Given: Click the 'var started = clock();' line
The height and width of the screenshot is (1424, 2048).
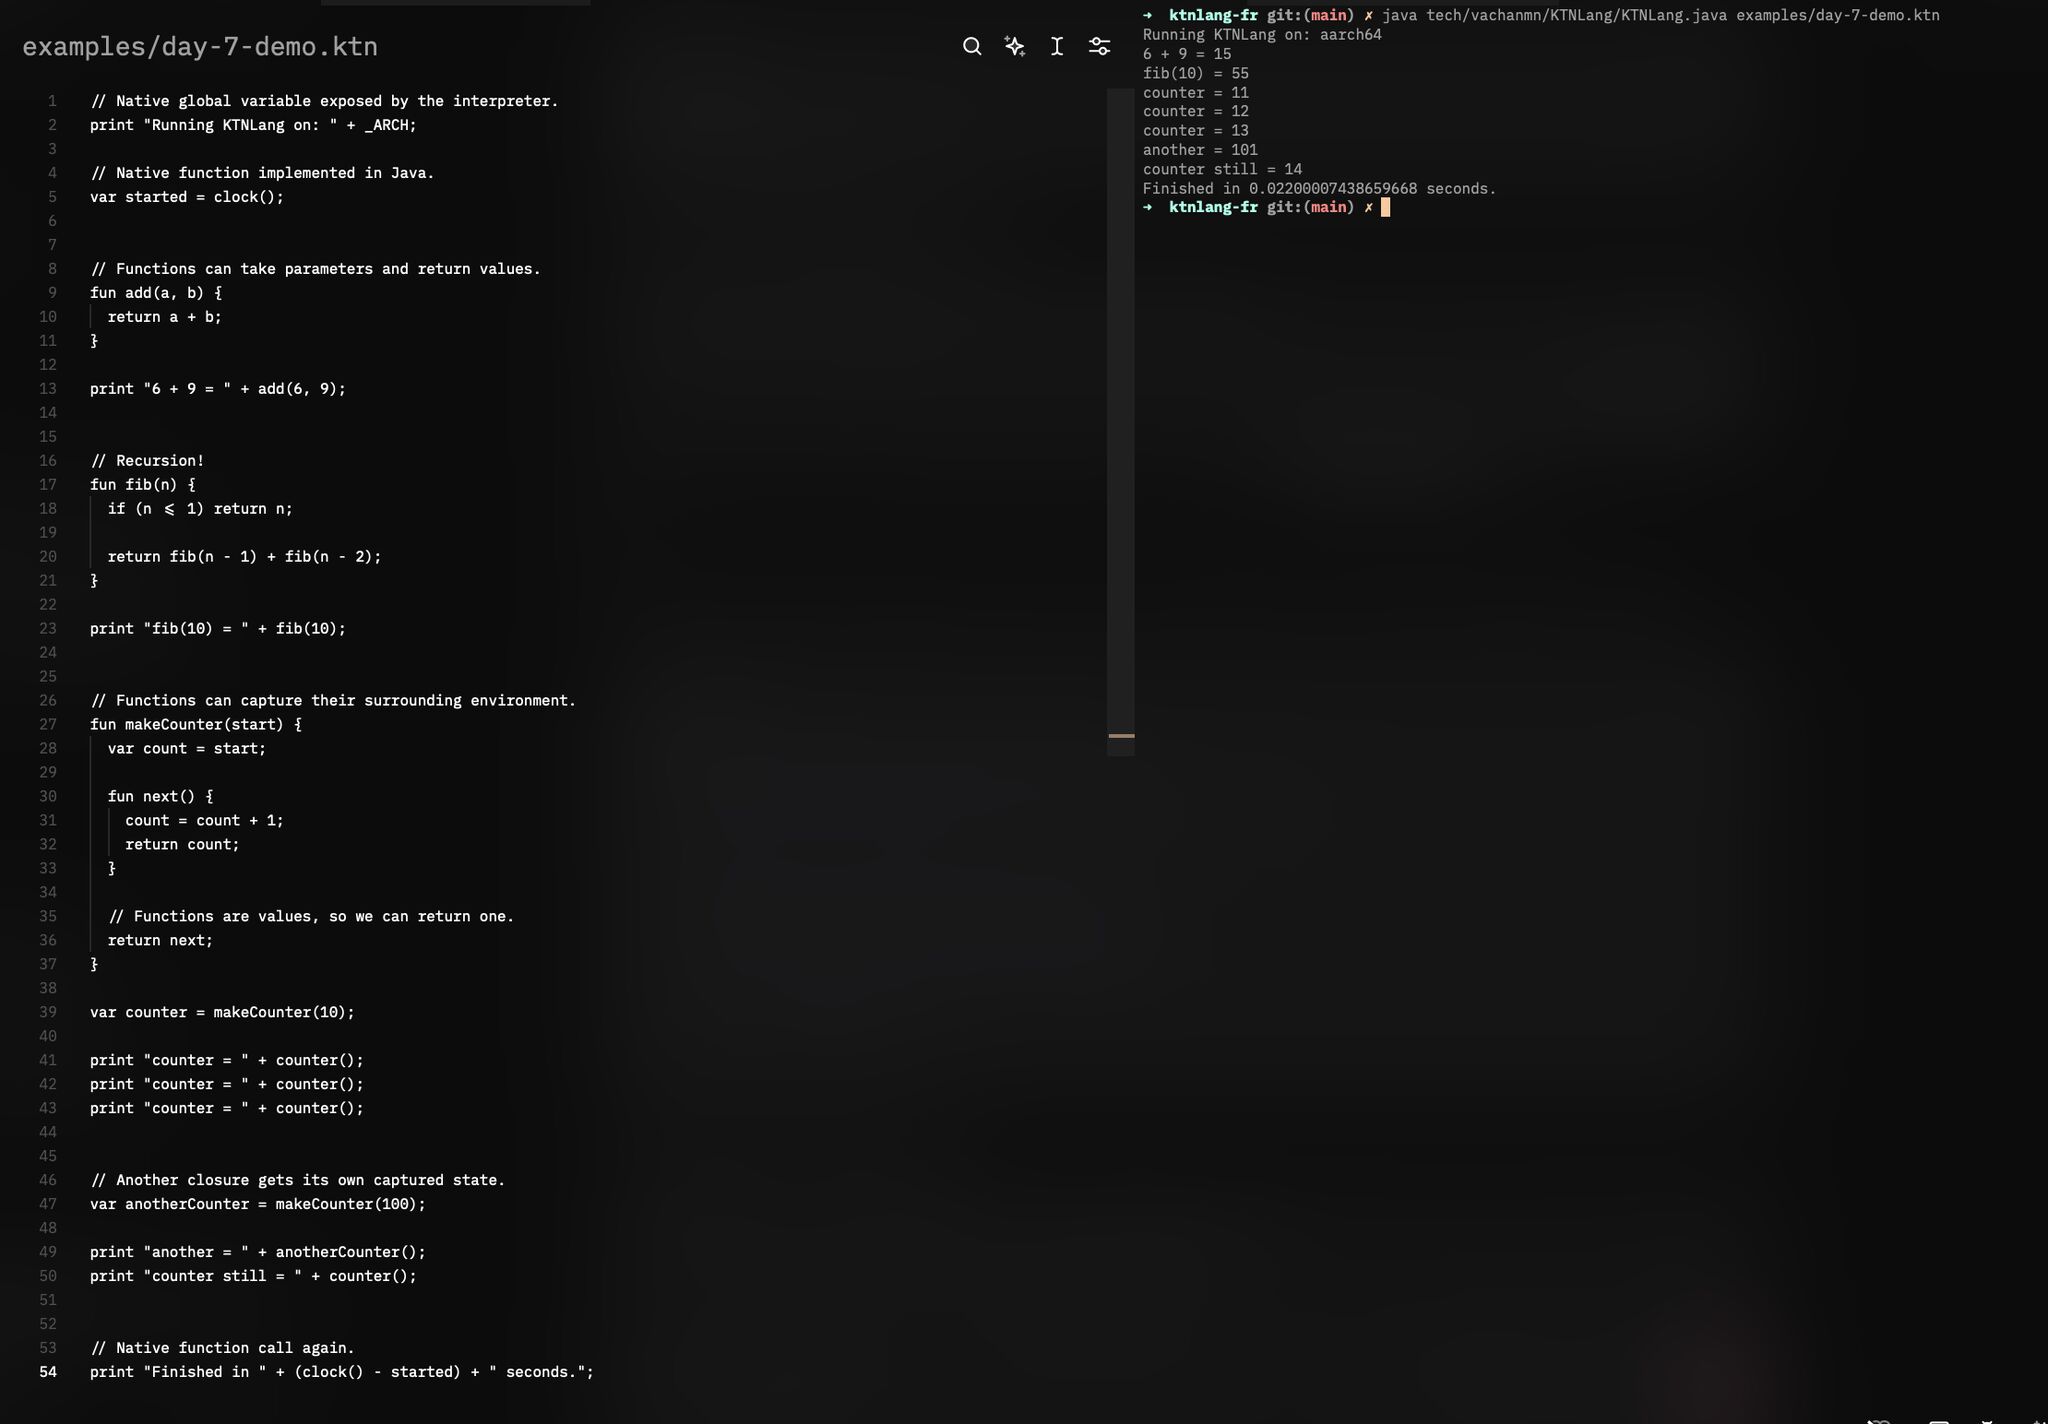Looking at the screenshot, I should tap(187, 197).
